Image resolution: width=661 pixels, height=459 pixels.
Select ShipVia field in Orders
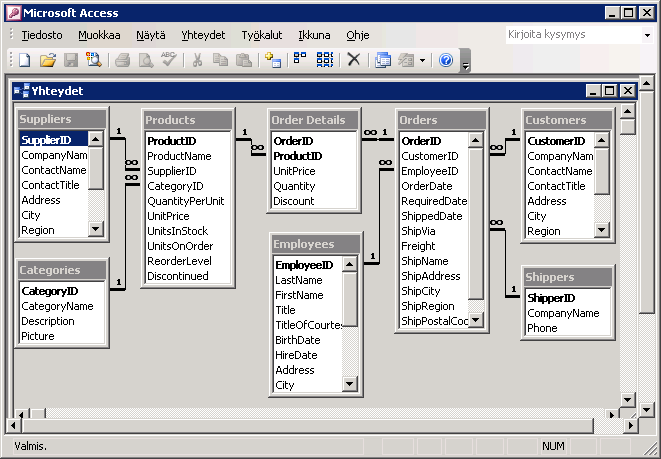(434, 231)
